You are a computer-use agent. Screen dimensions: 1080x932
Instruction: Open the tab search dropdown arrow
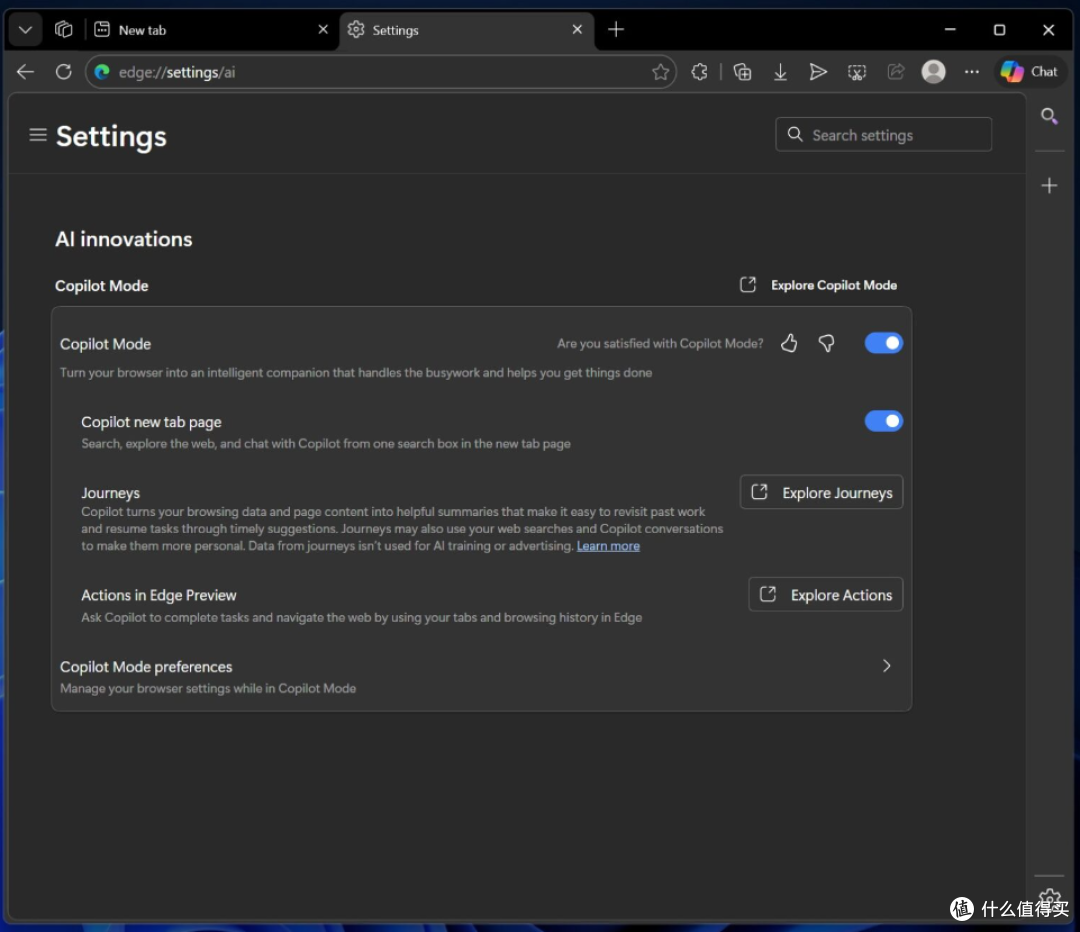click(25, 30)
